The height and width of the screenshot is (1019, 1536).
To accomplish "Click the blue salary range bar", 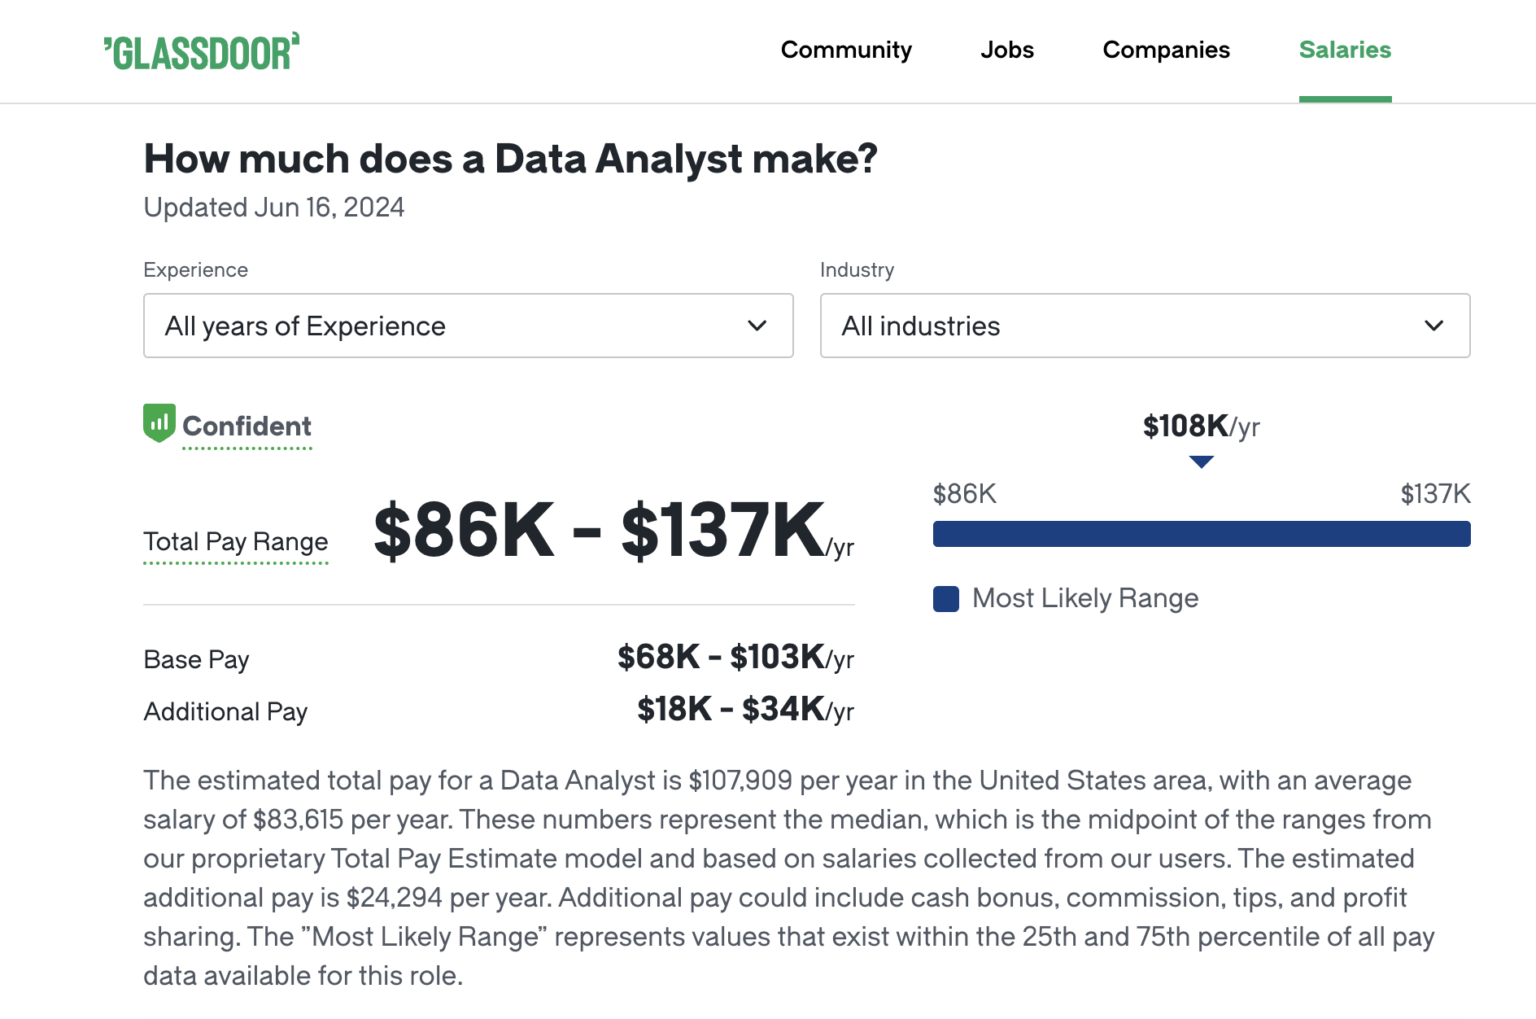I will coord(1201,534).
